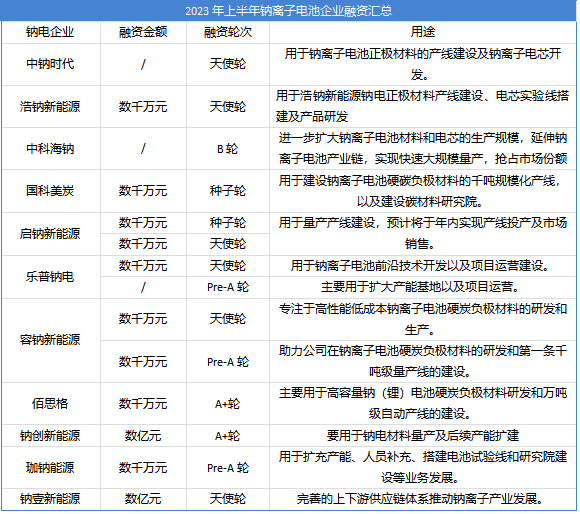
Task: Select the 中钠时代 company cell
Action: coord(50,64)
